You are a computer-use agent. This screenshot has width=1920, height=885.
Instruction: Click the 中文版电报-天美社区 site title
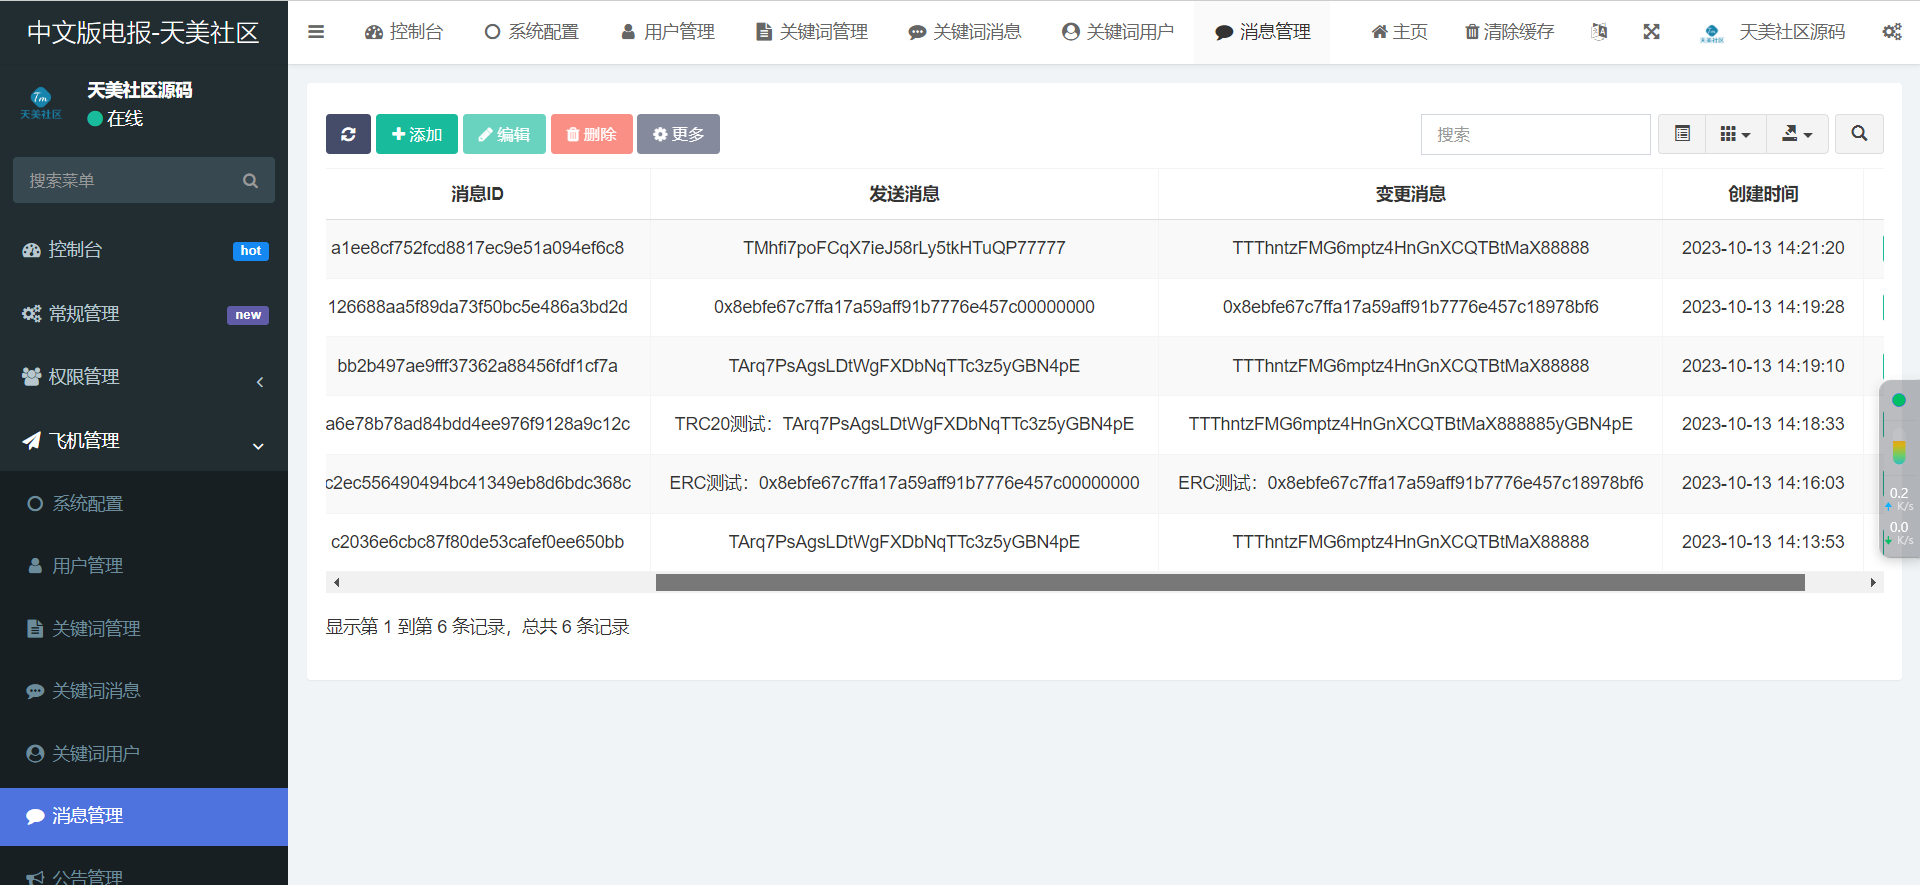pyautogui.click(x=143, y=33)
